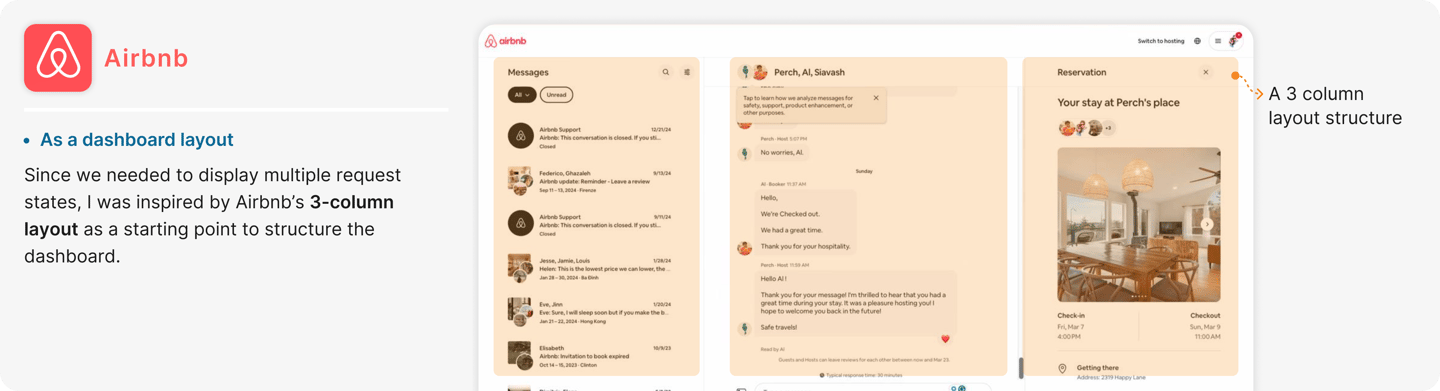Screen dimensions: 1440x391
Task: Click Switch to hosting link
Action: click(x=1161, y=41)
